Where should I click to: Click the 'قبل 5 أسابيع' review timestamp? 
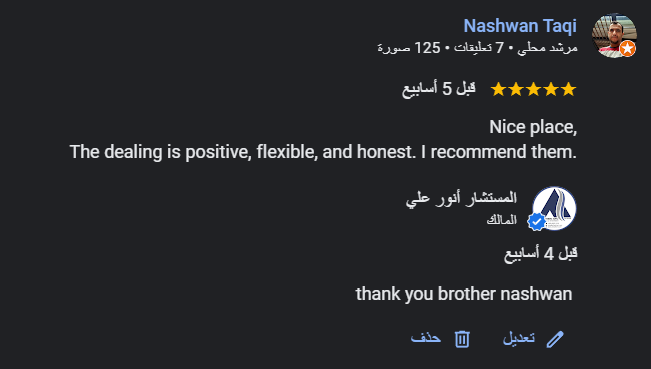coord(438,89)
